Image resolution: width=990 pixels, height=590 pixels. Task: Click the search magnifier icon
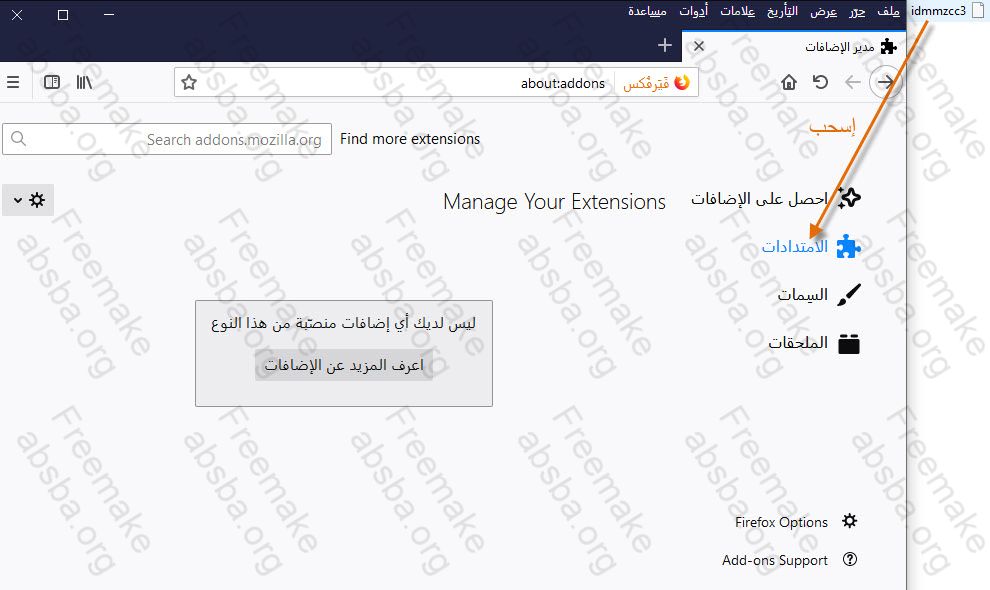(x=18, y=138)
